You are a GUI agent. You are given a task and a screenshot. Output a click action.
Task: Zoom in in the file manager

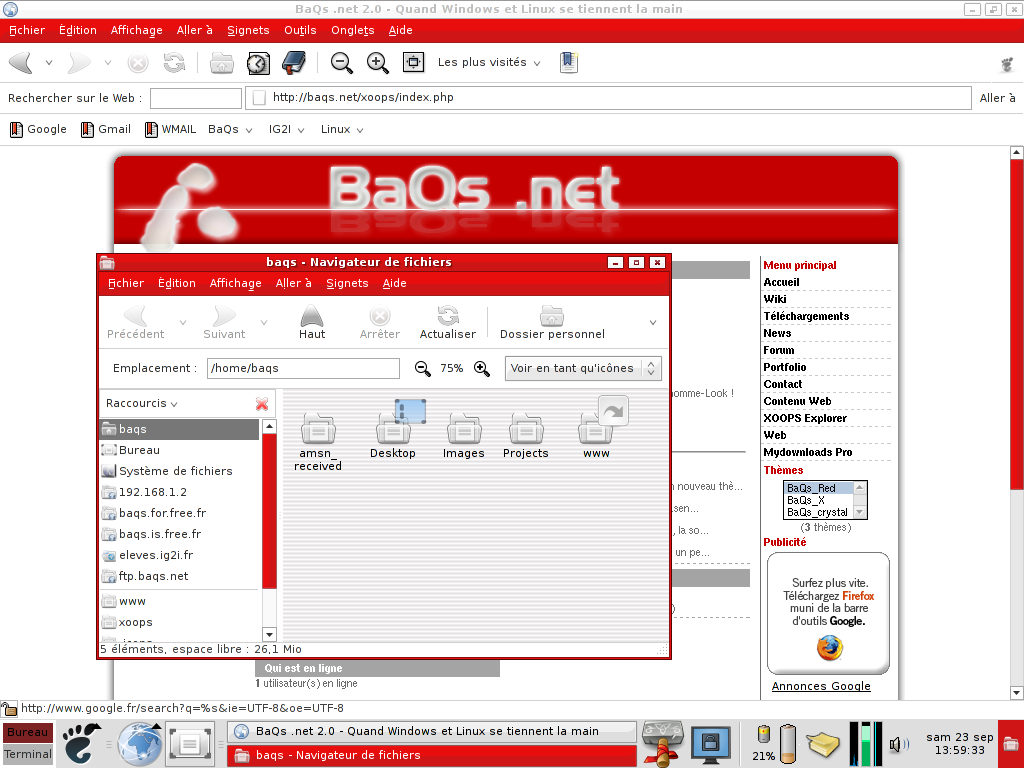coord(481,368)
